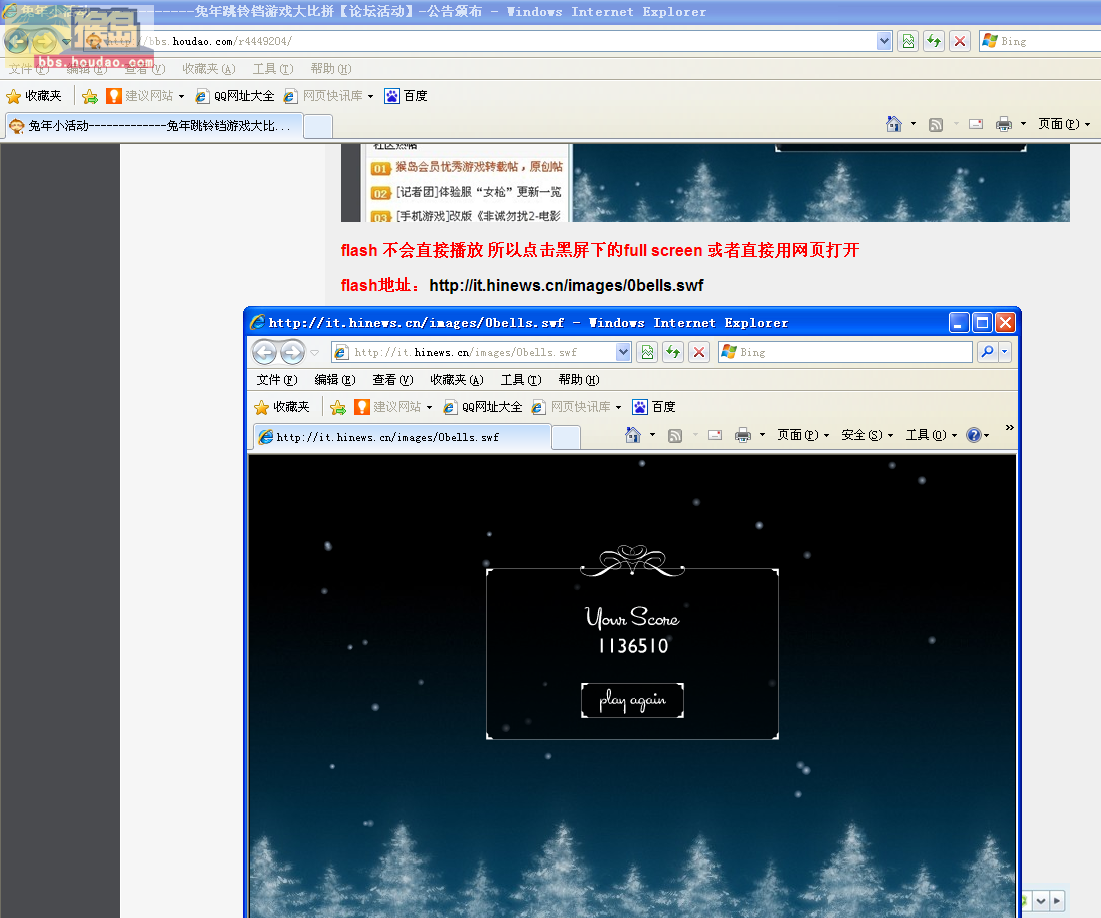1101x918 pixels.
Task: Go back in the 0bells.swf window
Action: pos(265,352)
